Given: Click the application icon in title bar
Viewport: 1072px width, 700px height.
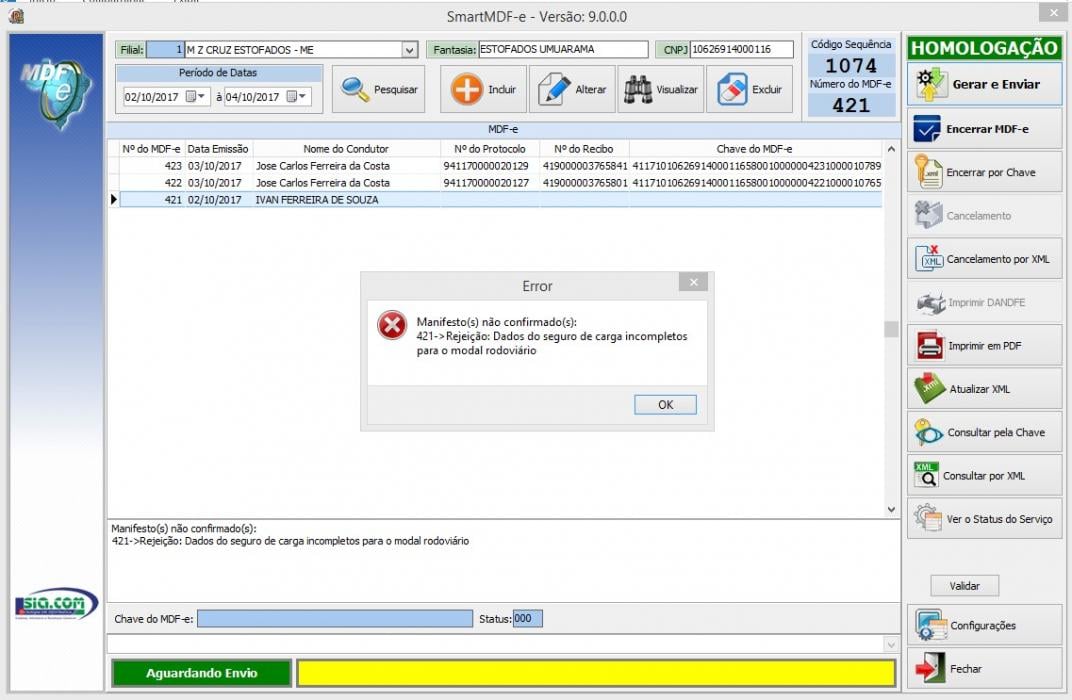Looking at the screenshot, I should 16,16.
